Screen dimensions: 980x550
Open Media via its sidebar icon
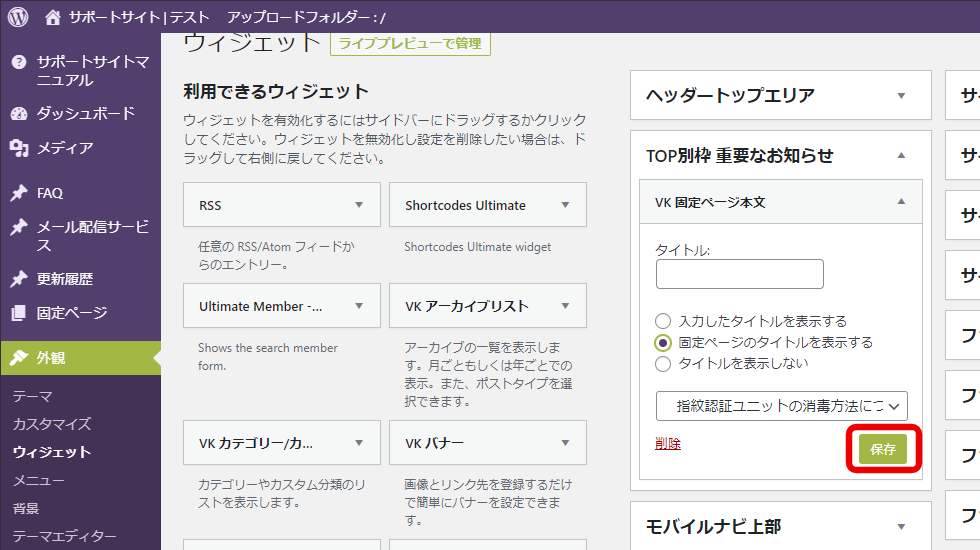(19, 148)
